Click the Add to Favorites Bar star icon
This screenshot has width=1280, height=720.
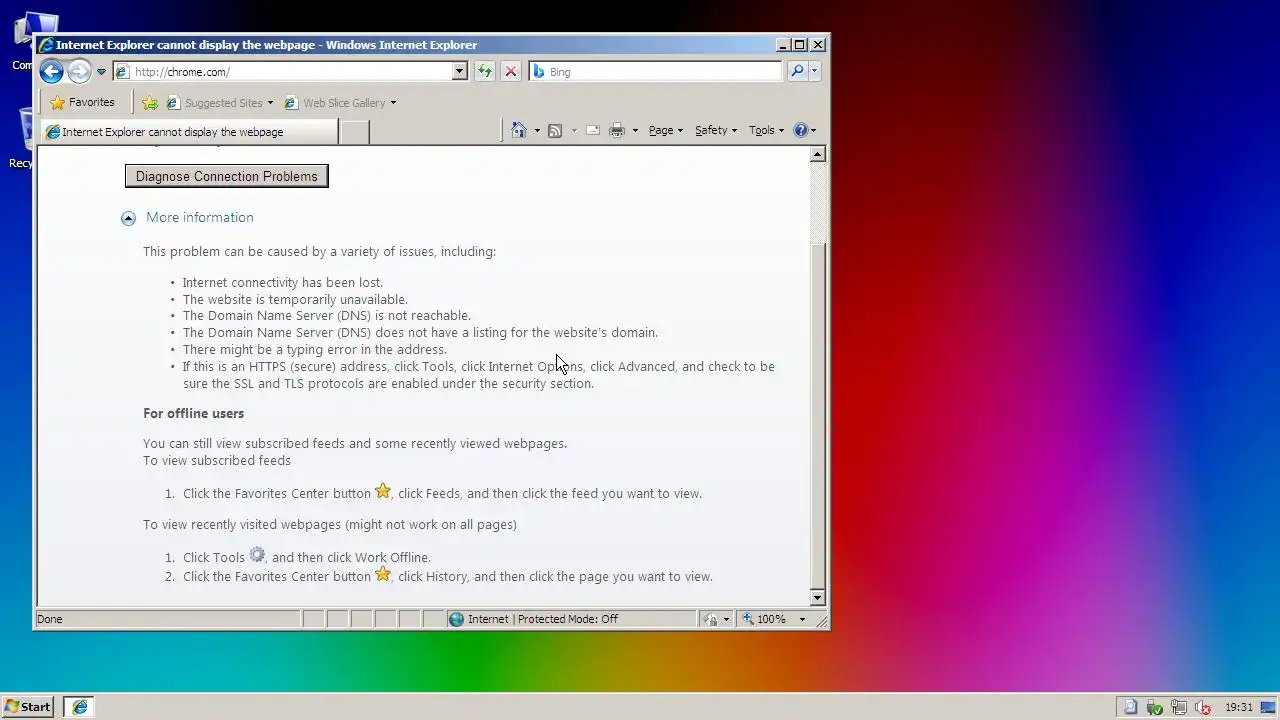pos(149,103)
